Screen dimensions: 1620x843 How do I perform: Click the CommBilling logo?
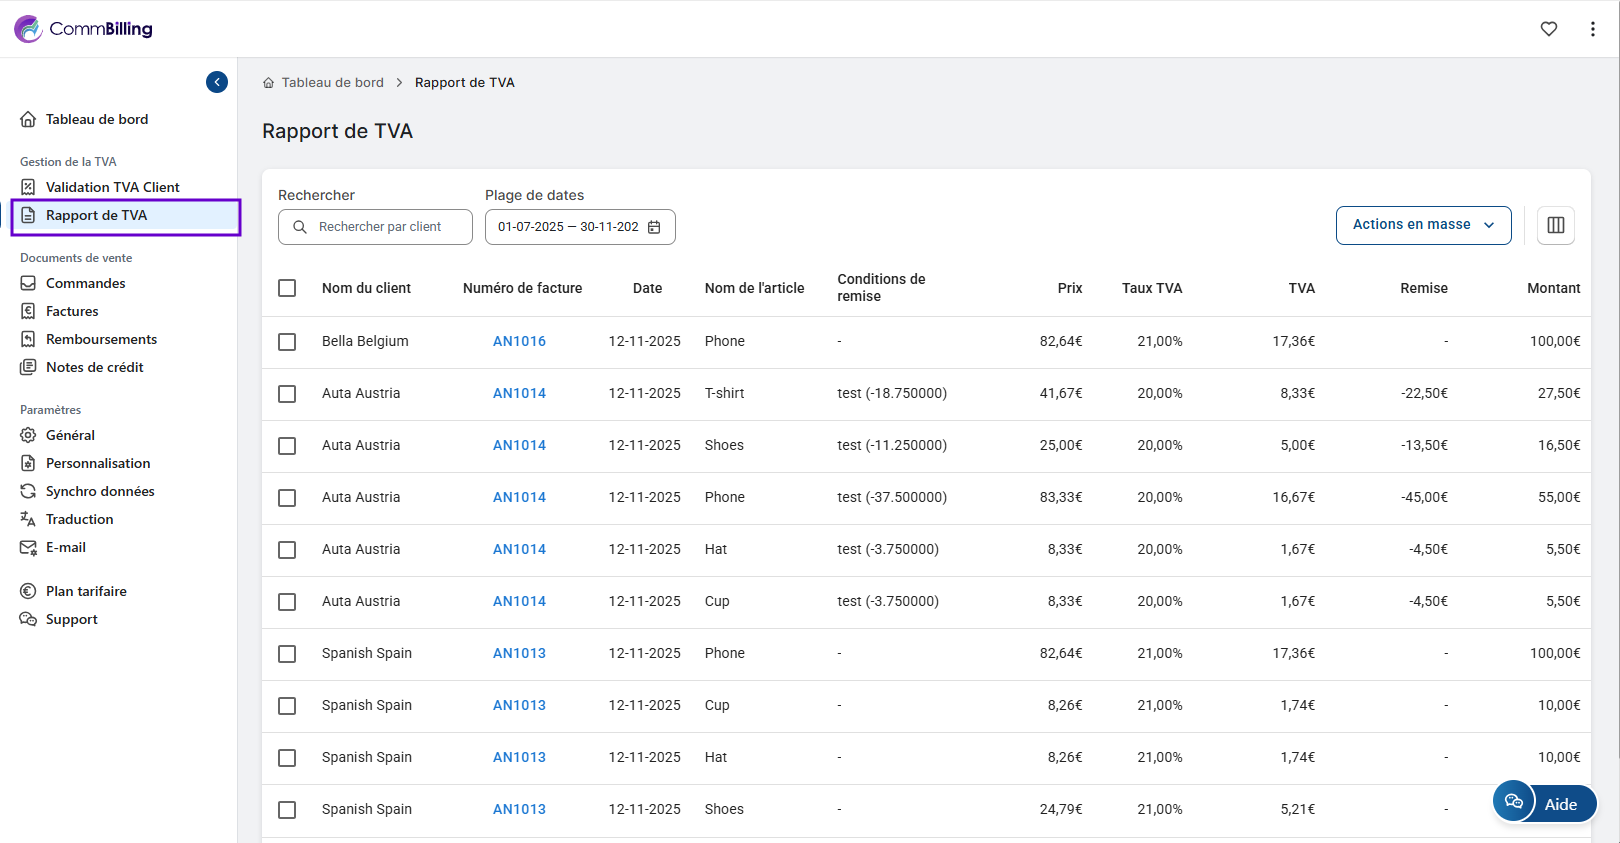pos(84,29)
